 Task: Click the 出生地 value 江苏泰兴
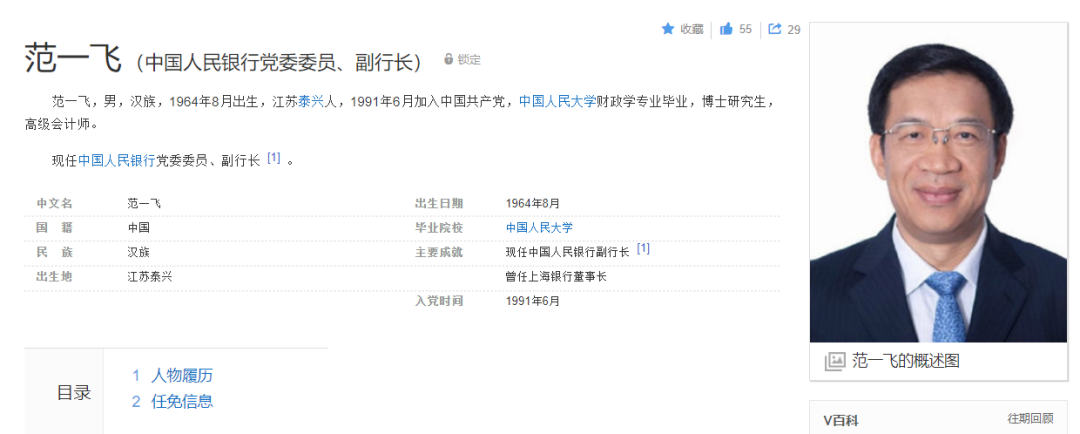click(149, 277)
